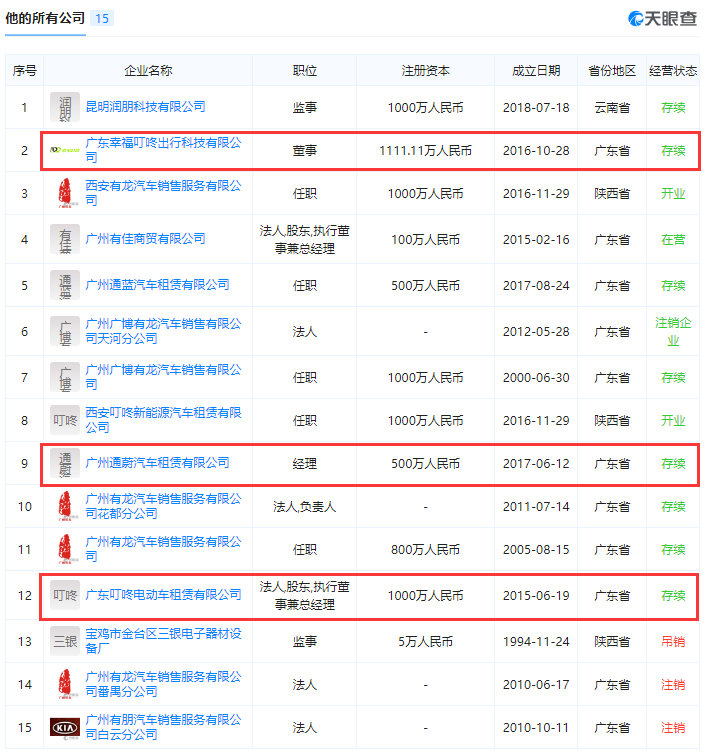Screen dimensions: 706x756
Task: Open 广州通蓝汽车租赁有限公司 link
Action: (x=157, y=284)
